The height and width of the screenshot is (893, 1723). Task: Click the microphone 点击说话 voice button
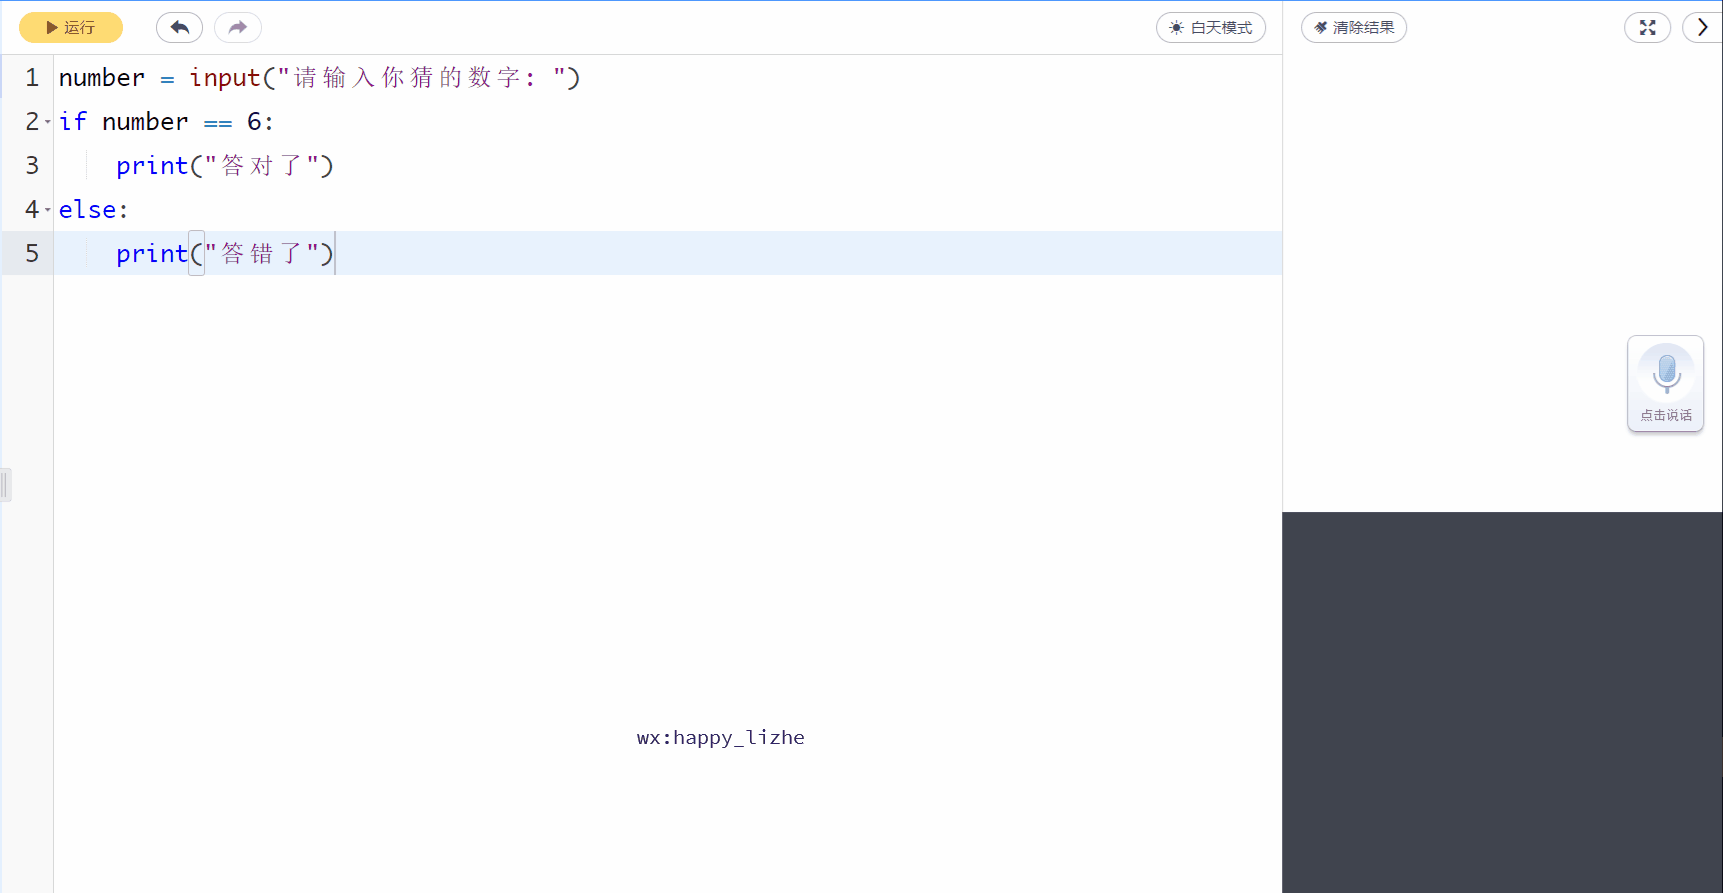1666,383
